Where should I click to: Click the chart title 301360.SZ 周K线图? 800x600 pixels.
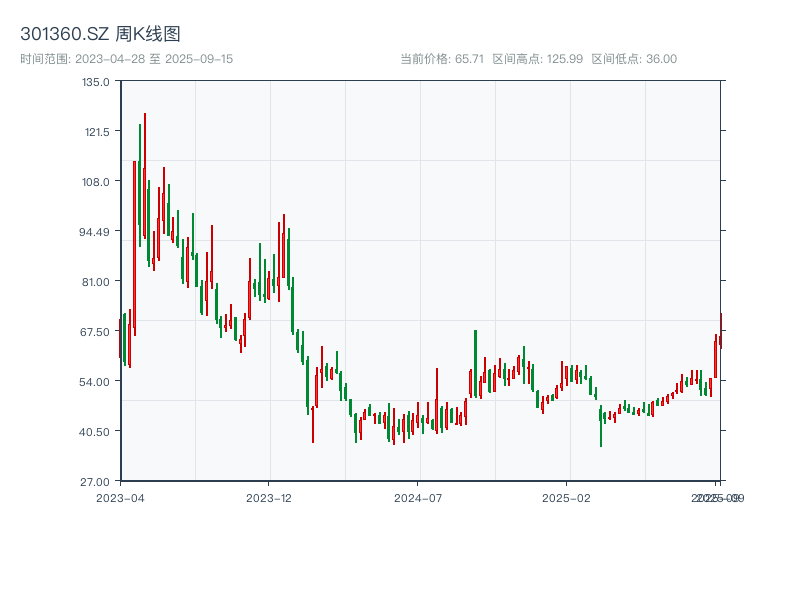[x=100, y=34]
